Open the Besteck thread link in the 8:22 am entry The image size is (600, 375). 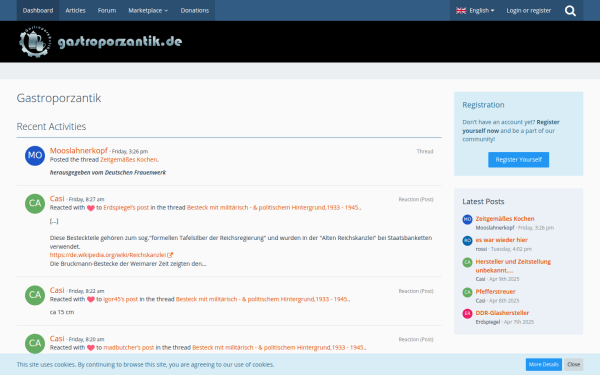[x=262, y=299]
